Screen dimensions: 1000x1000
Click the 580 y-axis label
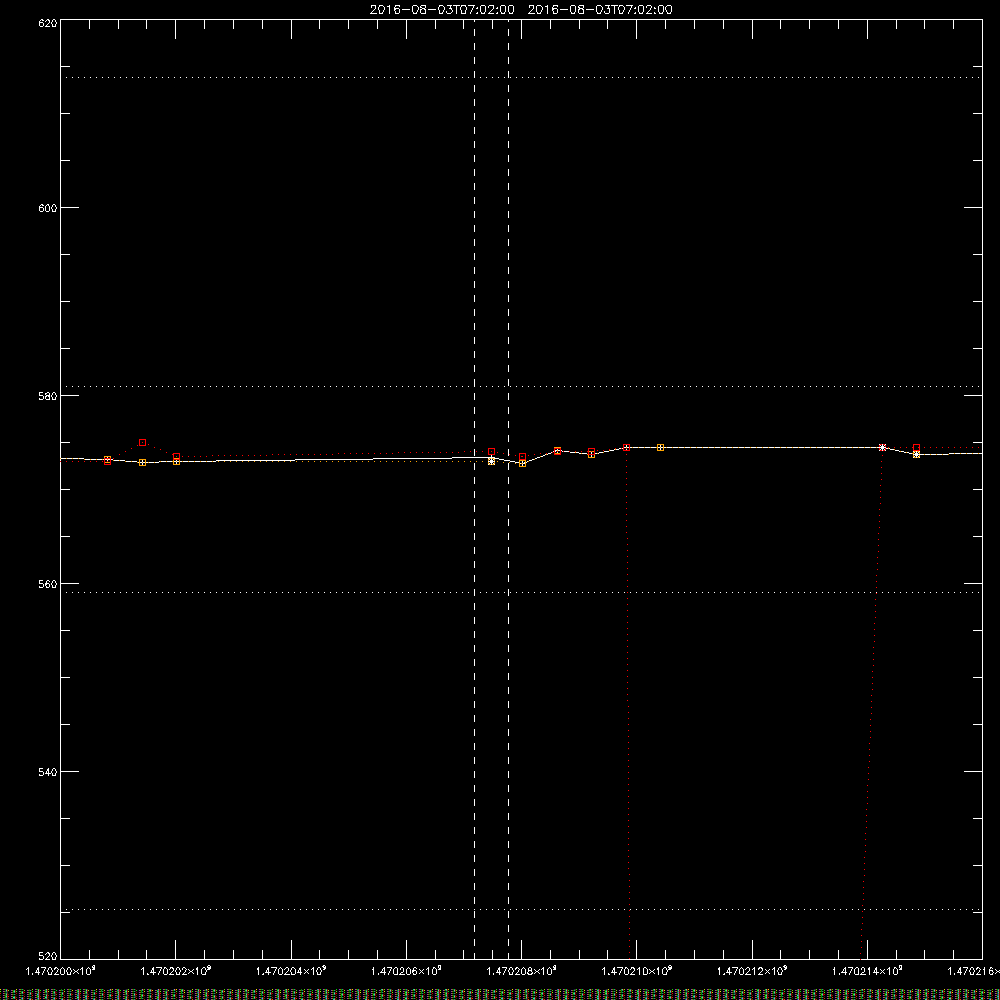click(48, 395)
